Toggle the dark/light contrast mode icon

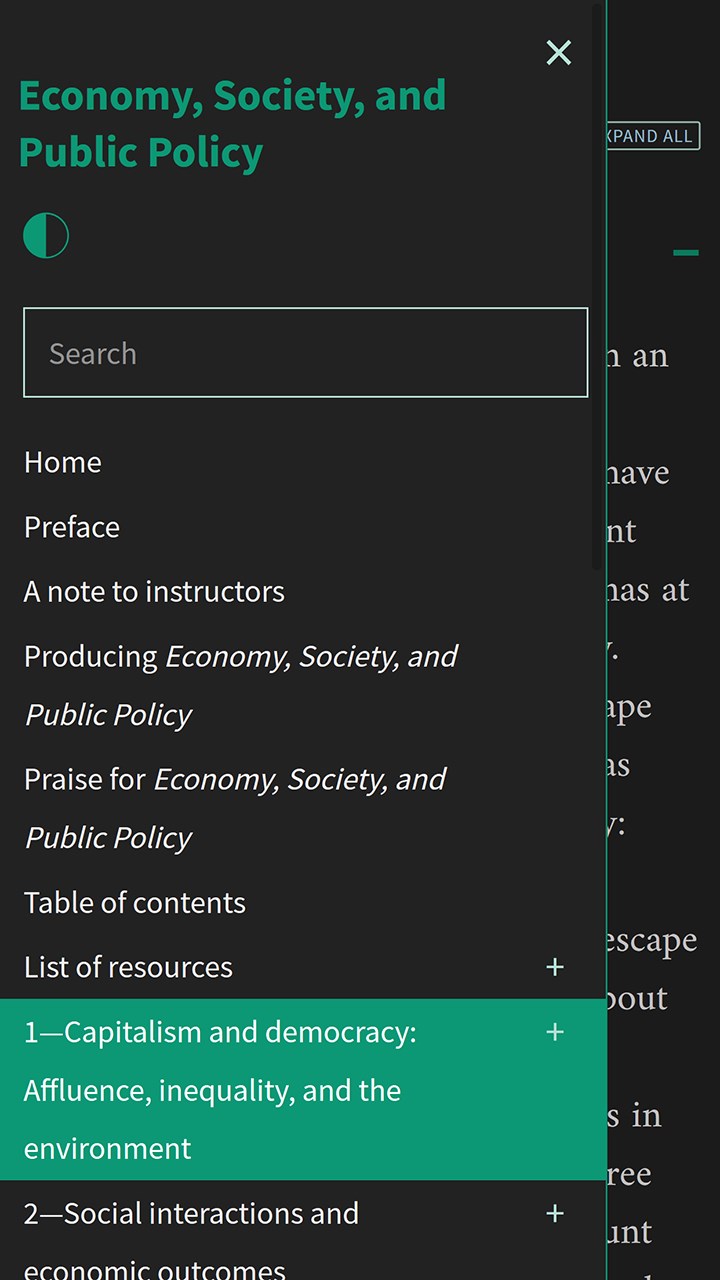(46, 236)
